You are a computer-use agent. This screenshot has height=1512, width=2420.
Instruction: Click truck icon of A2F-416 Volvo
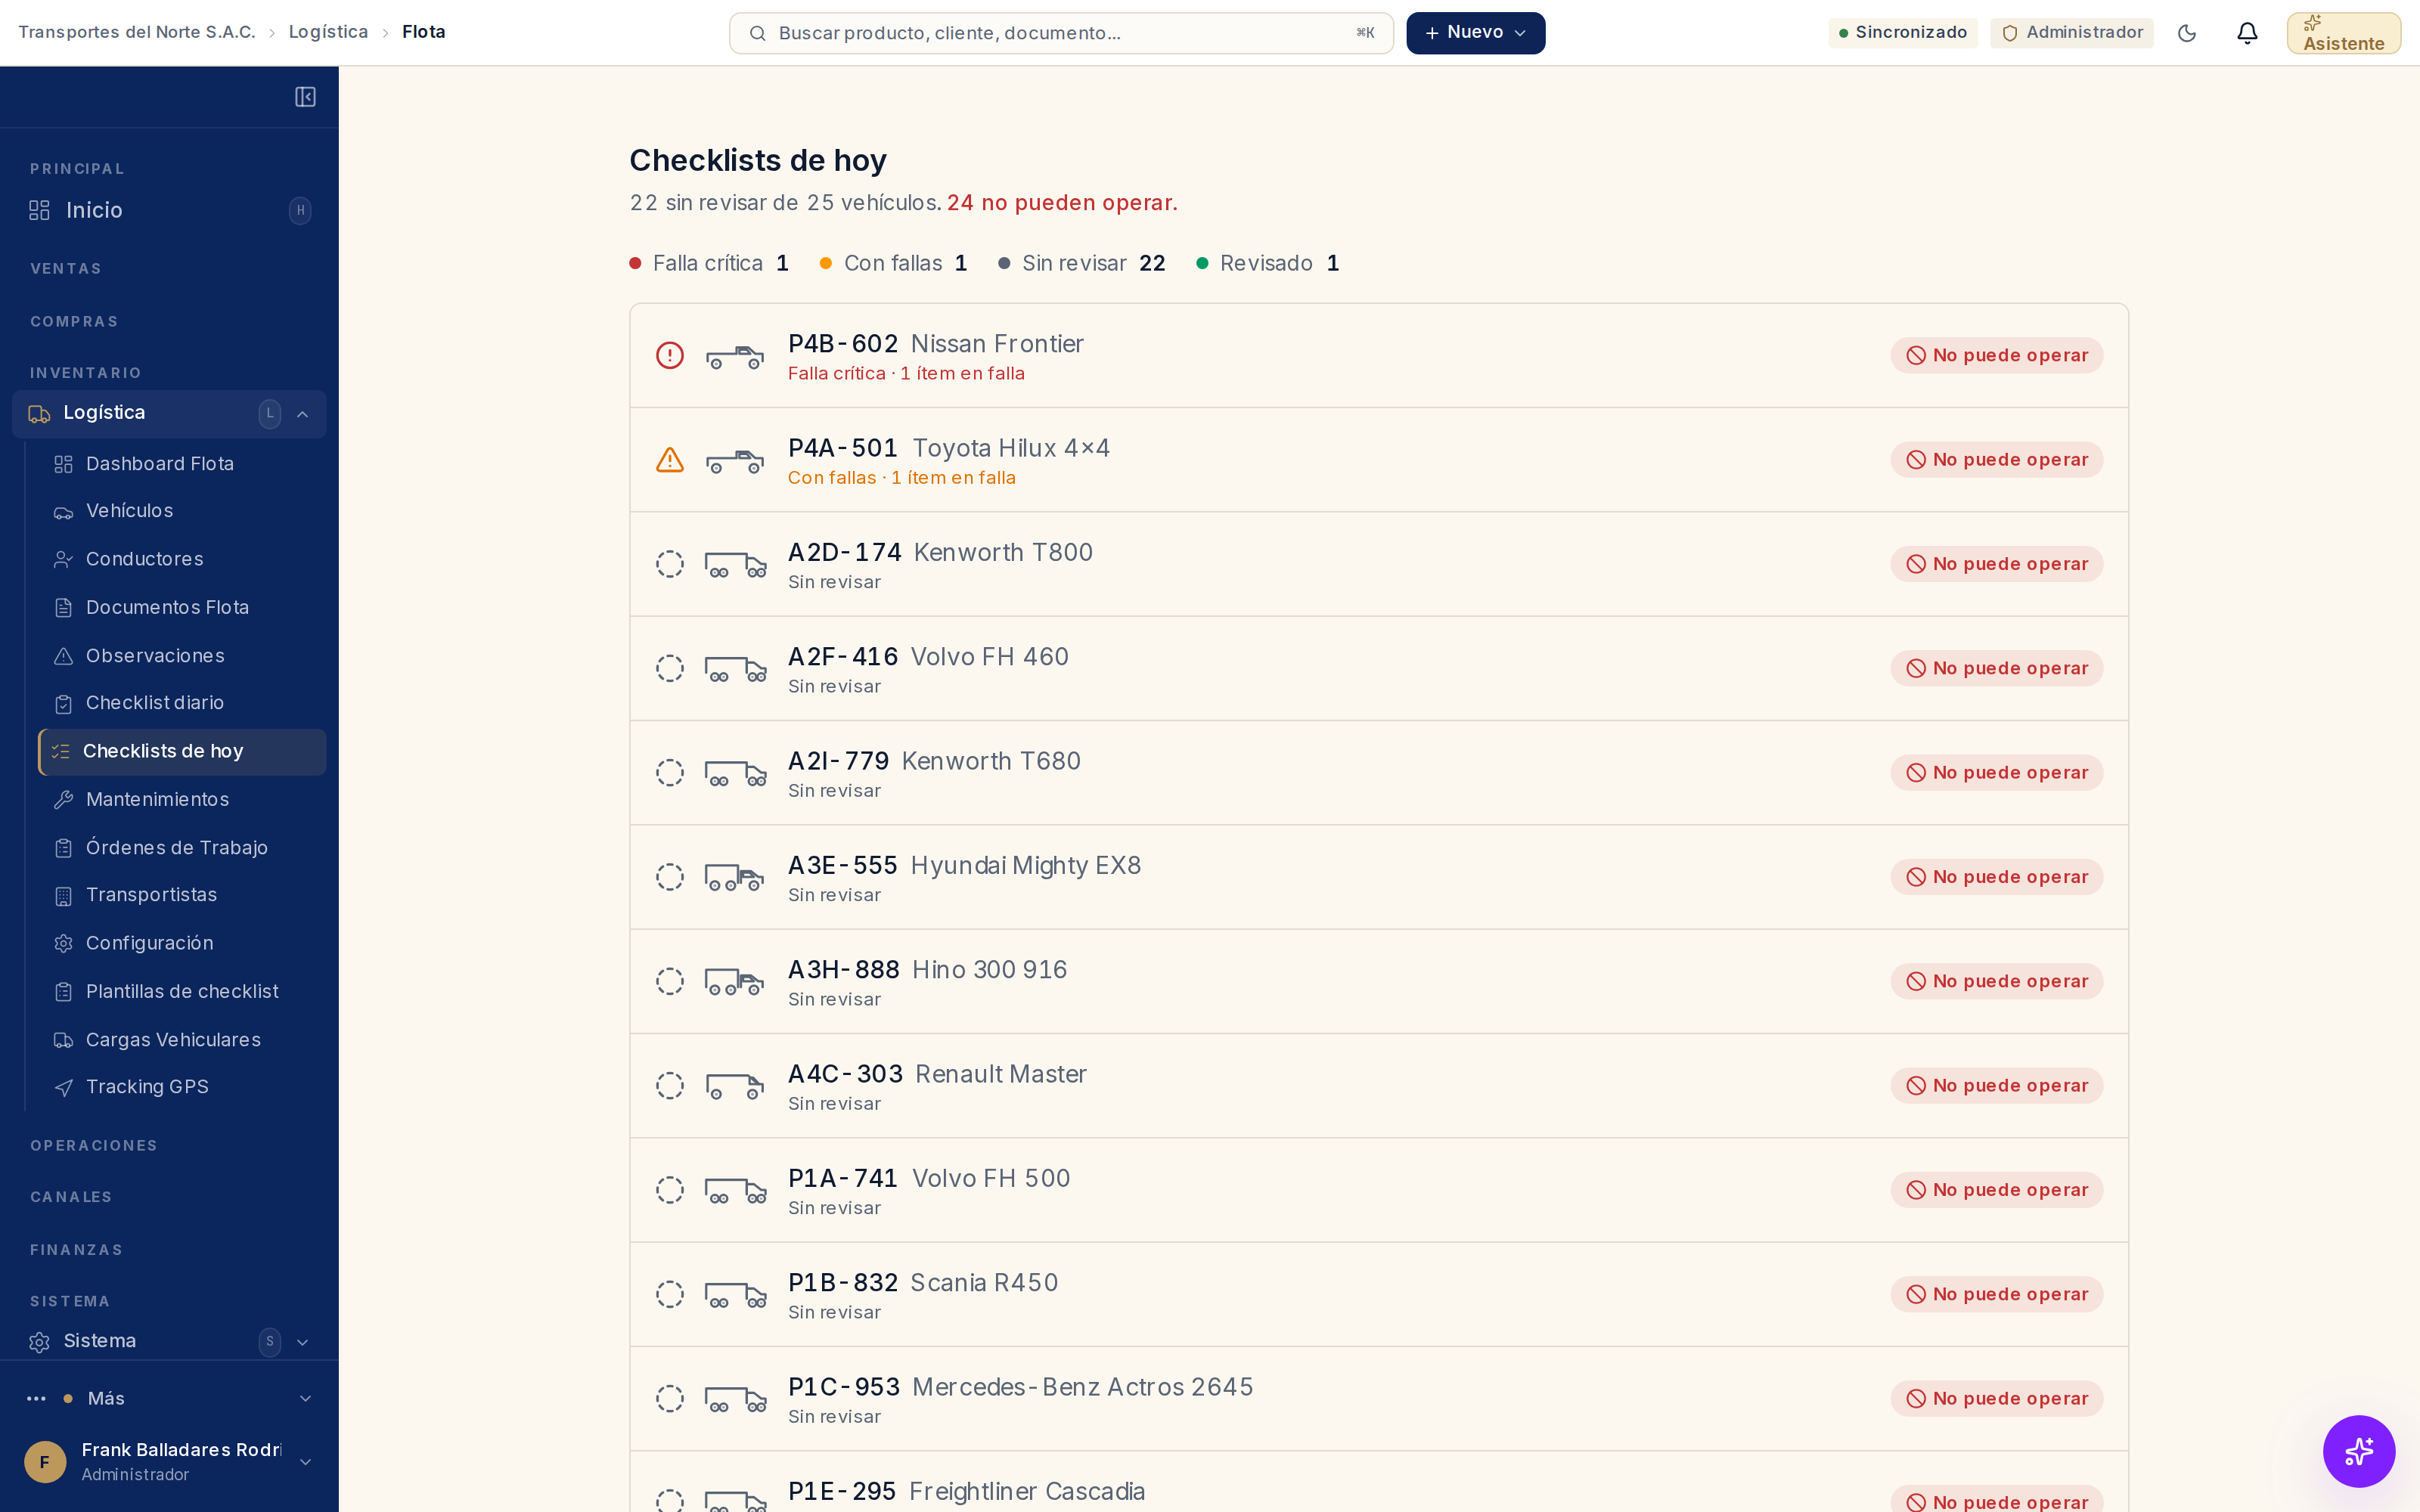pyautogui.click(x=735, y=669)
